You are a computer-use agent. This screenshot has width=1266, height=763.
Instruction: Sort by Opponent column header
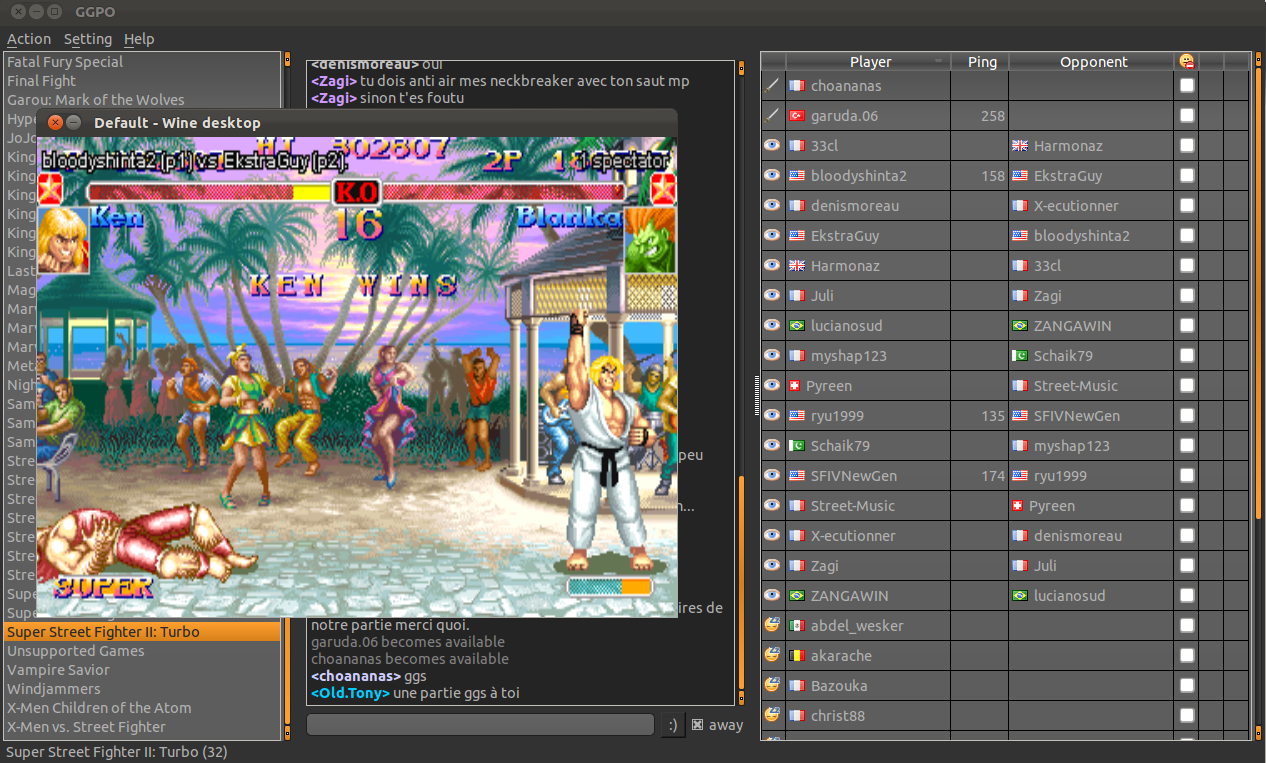[x=1093, y=62]
